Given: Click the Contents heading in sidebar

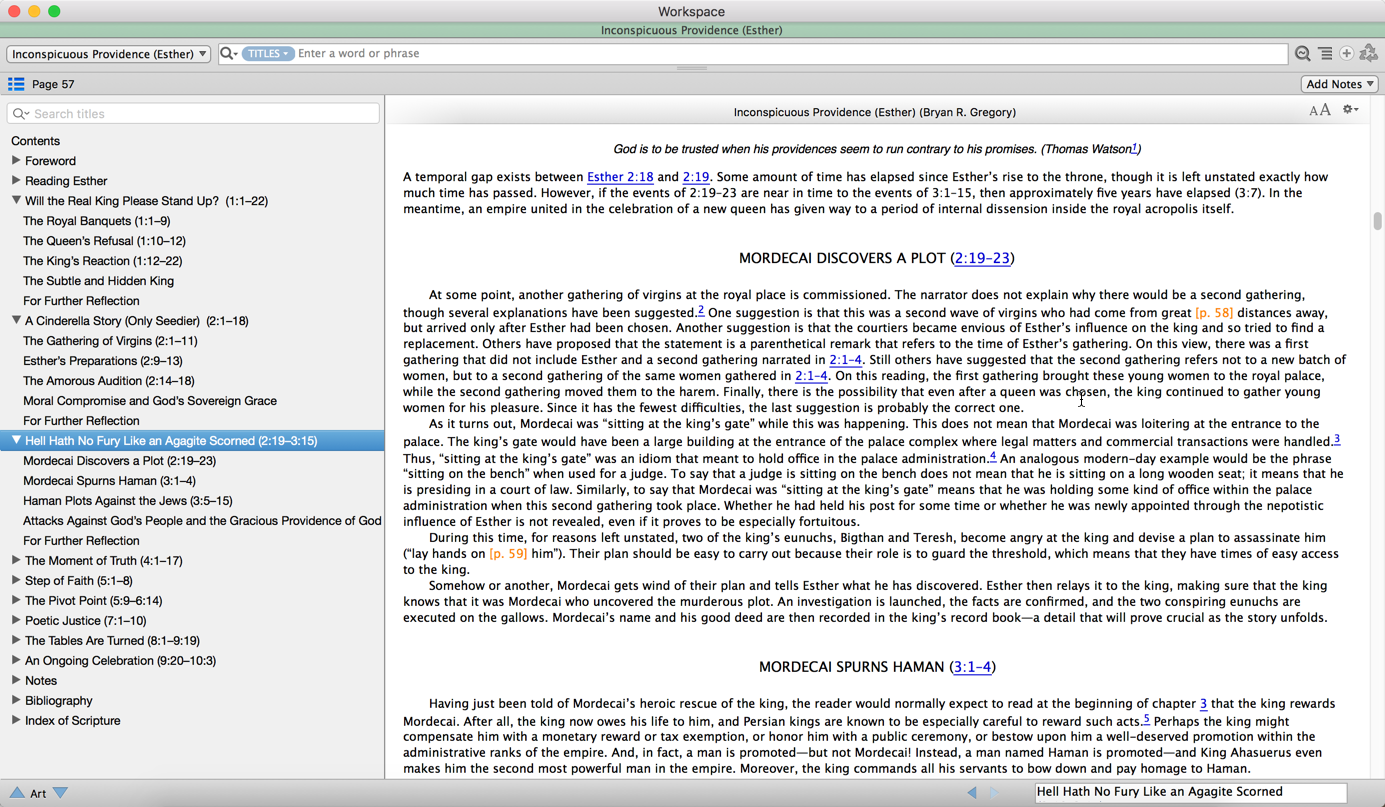Looking at the screenshot, I should coord(35,141).
